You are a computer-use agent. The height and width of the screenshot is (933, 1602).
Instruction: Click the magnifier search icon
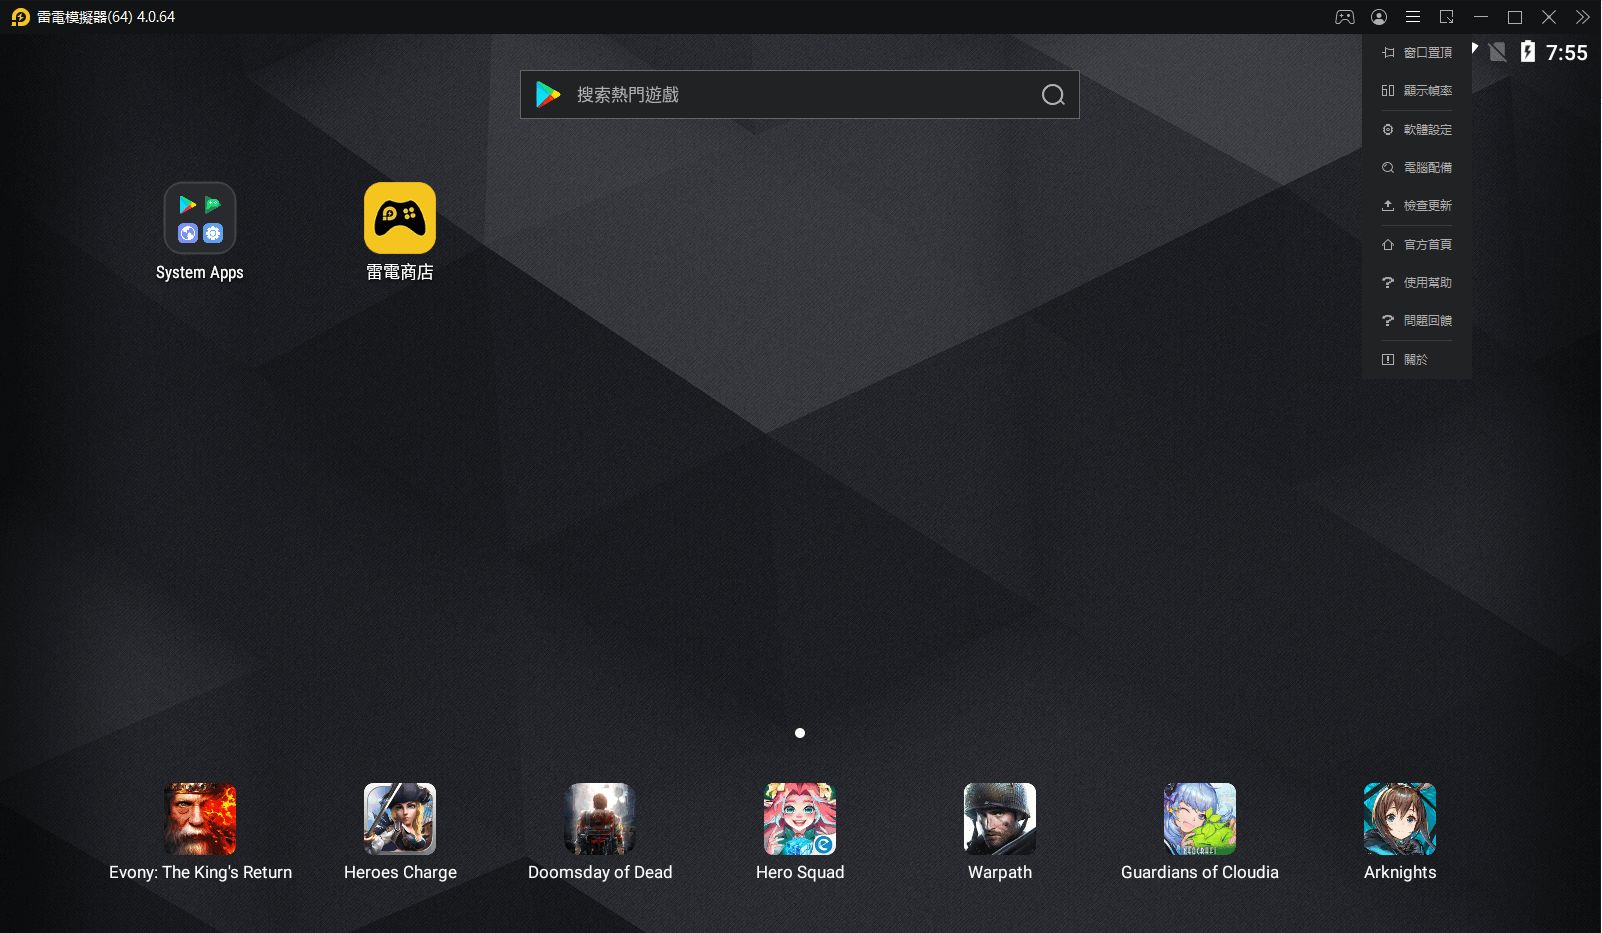pos(1053,95)
